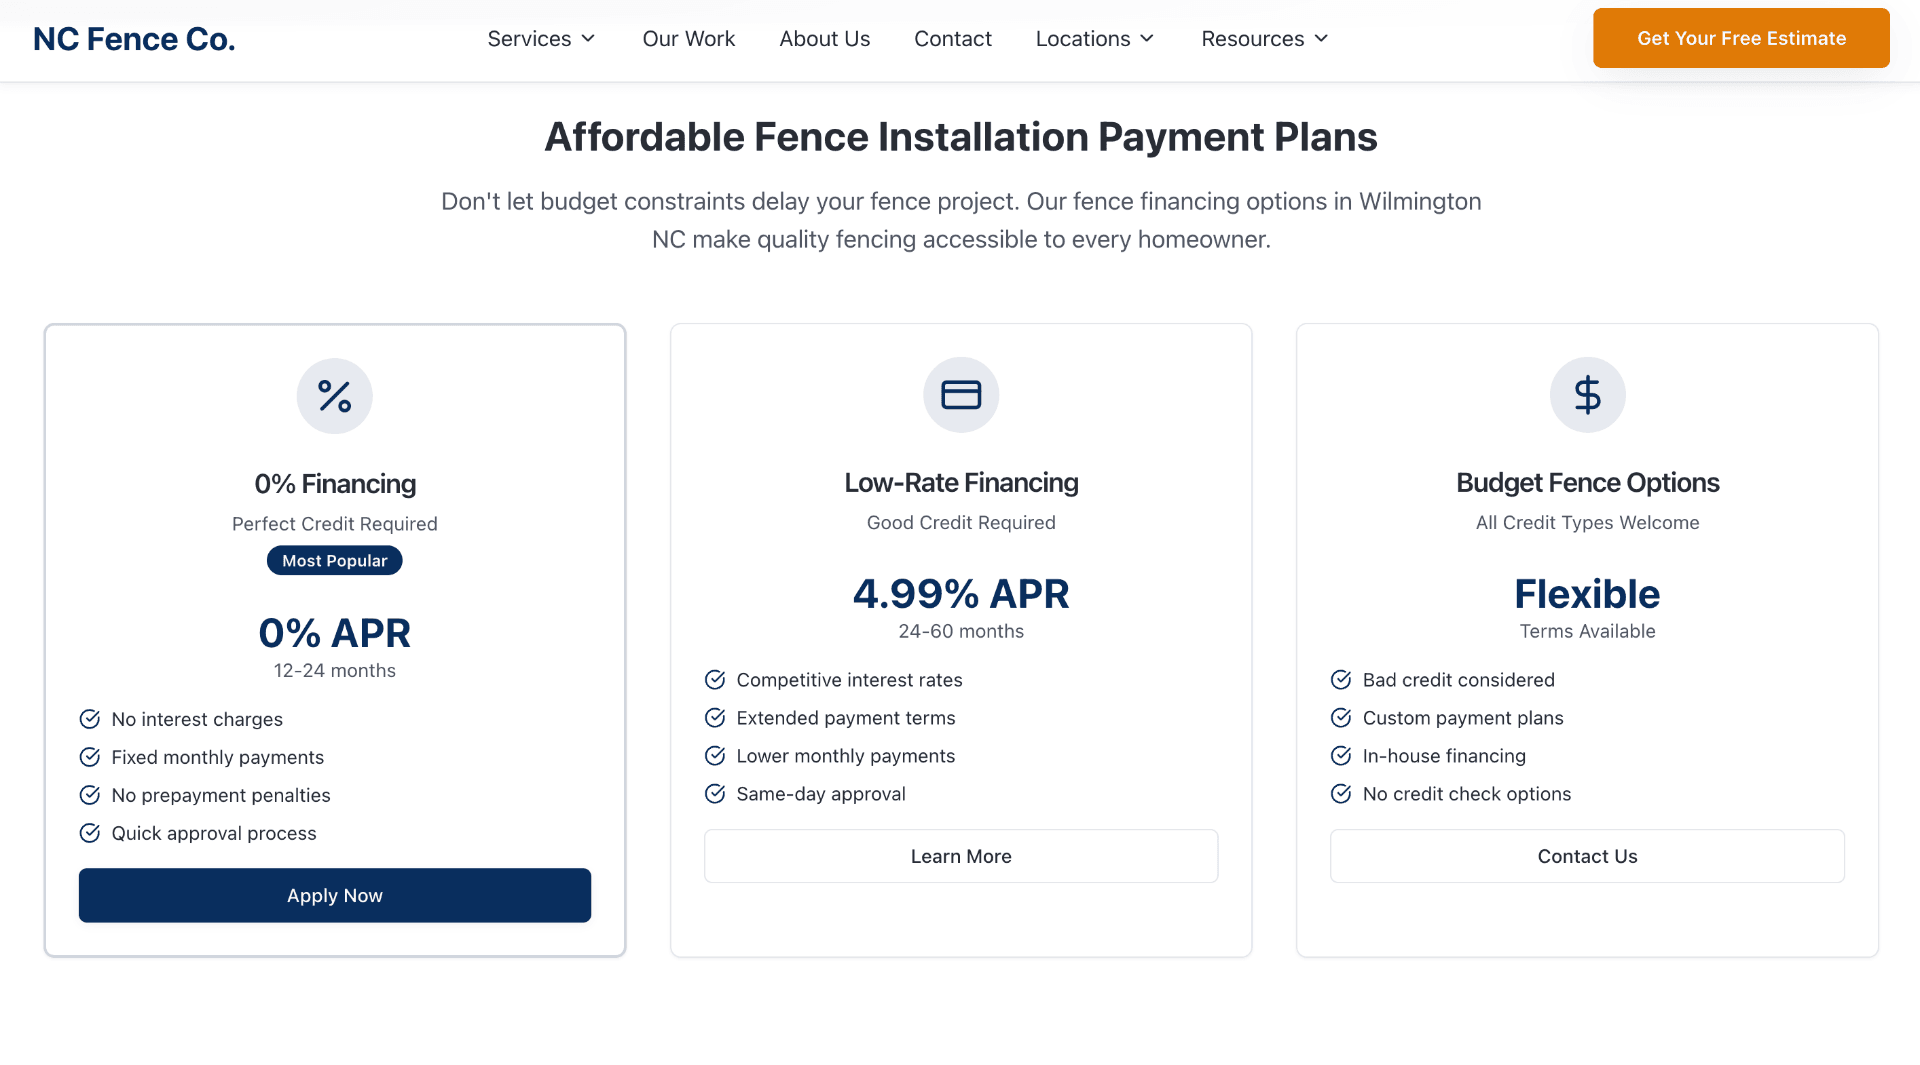Expand the Resources dropdown
This screenshot has height=1065, width=1920.
click(1263, 38)
